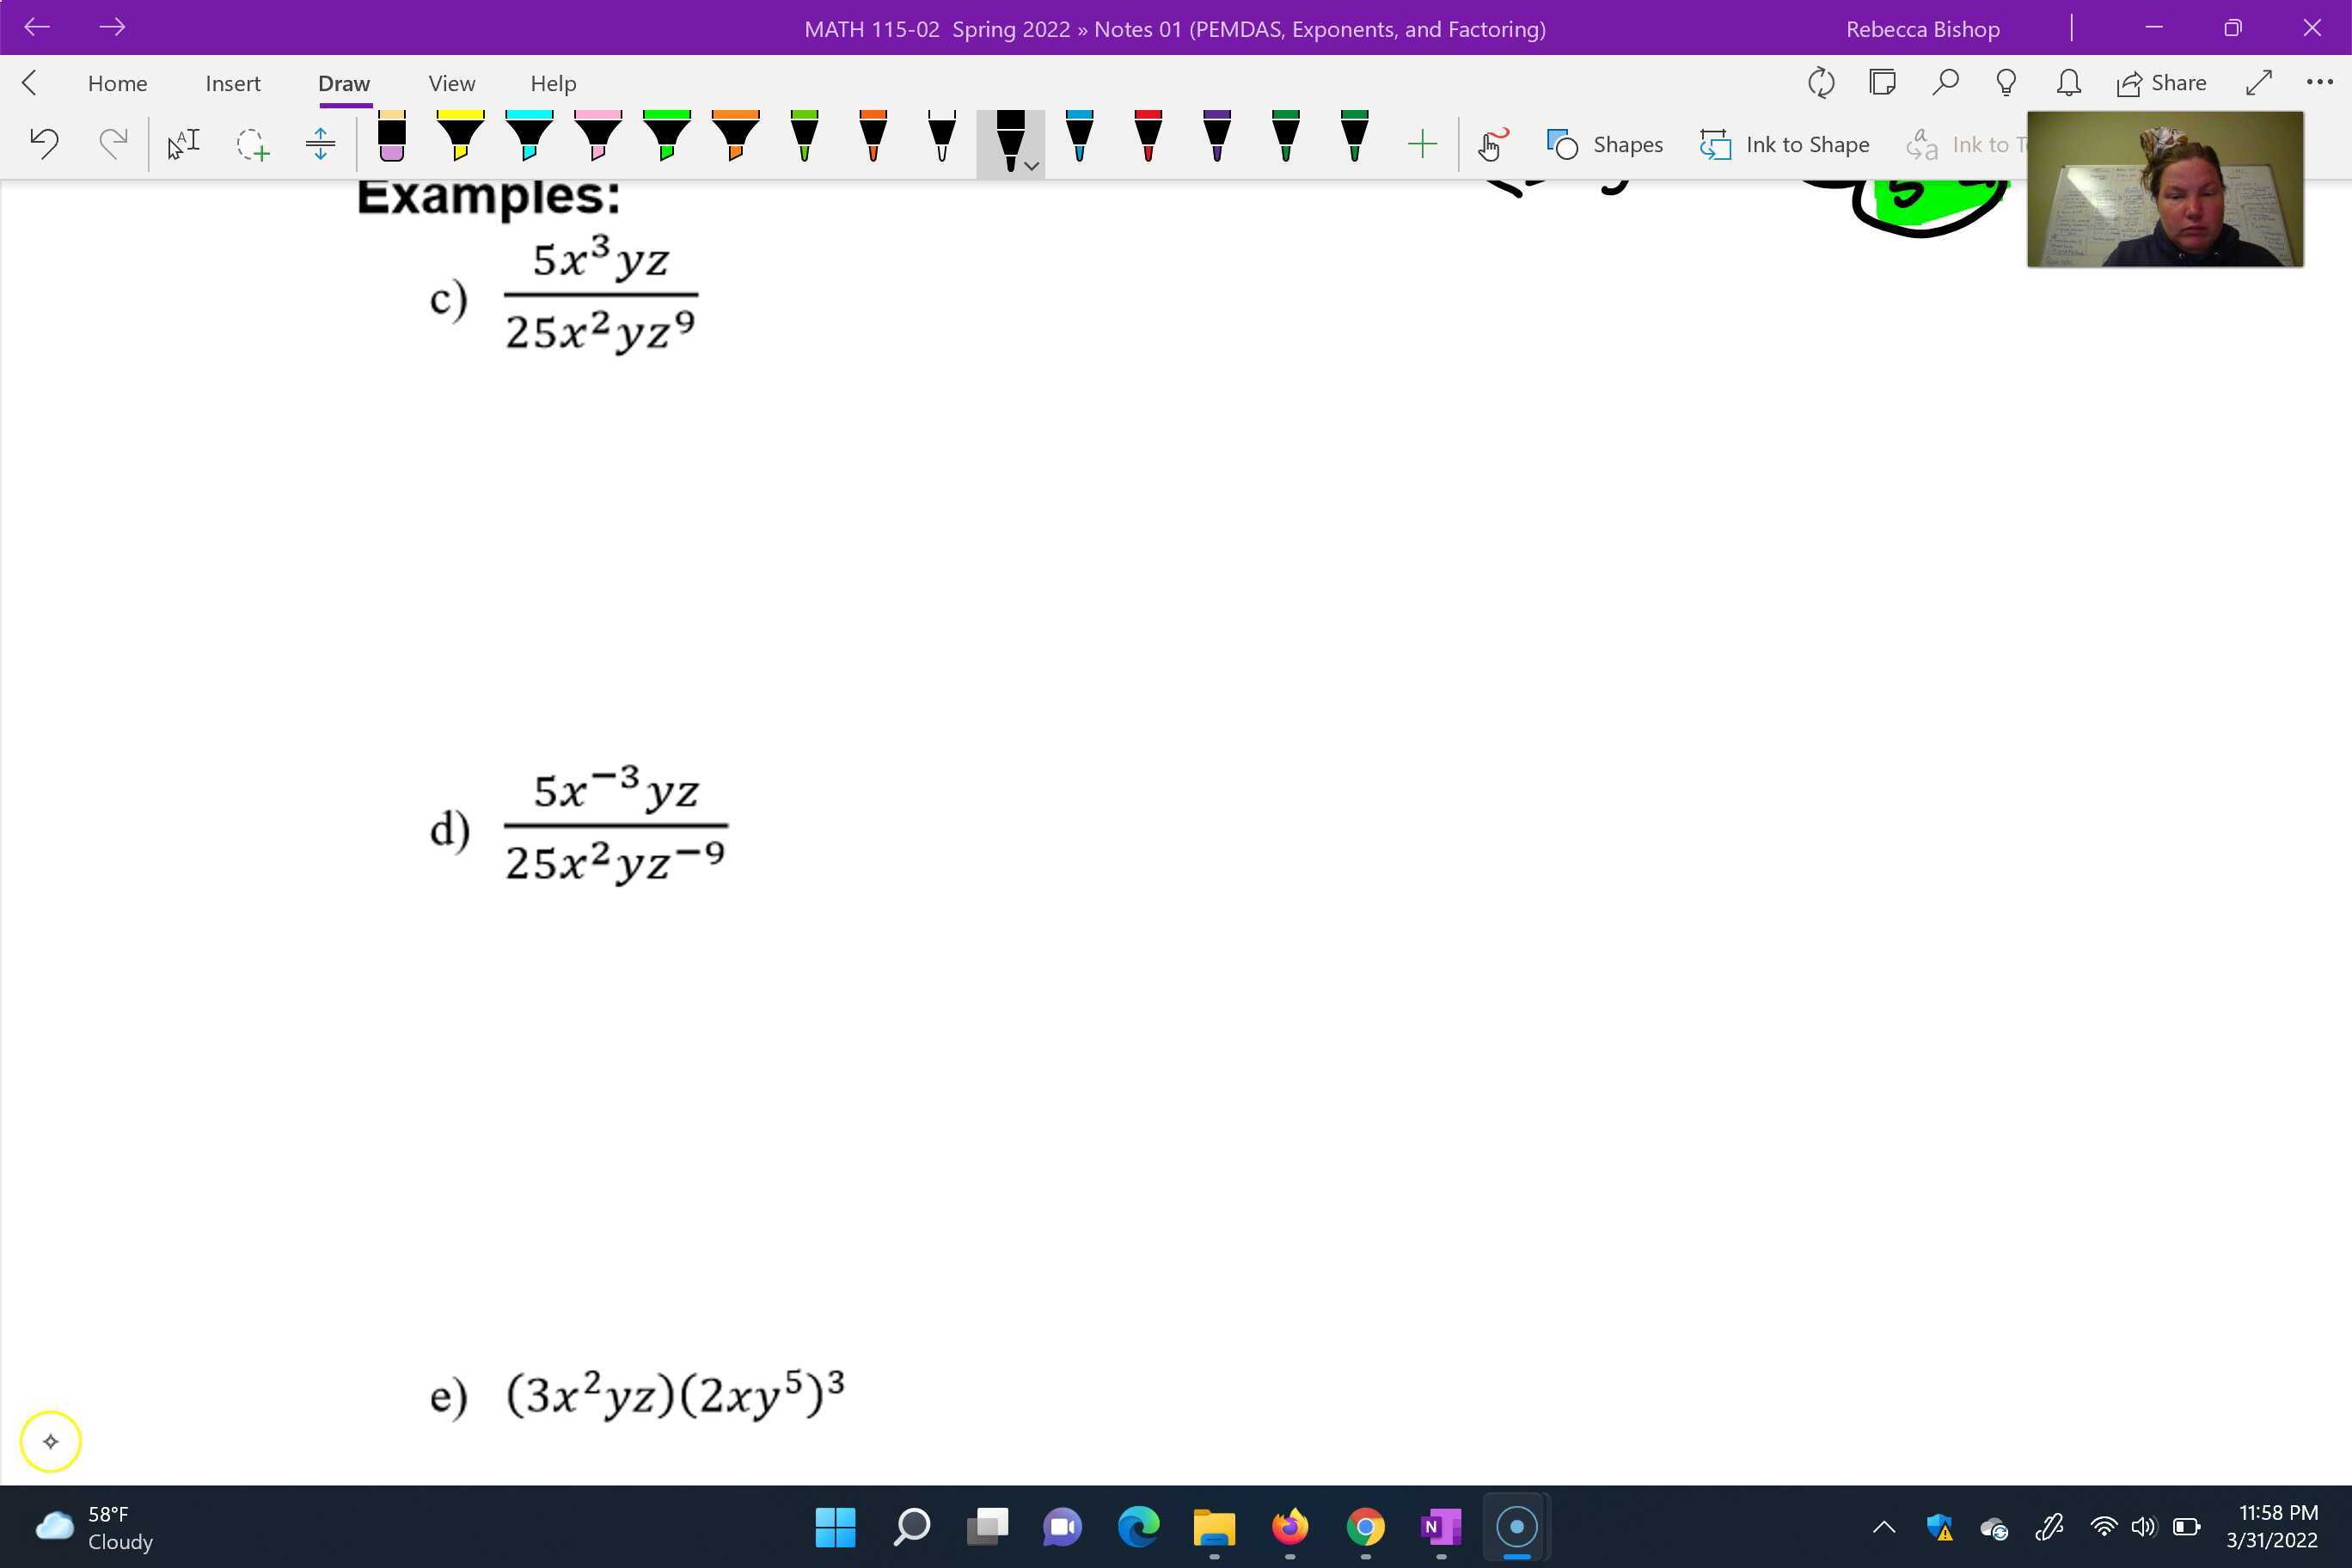Select the red pen
This screenshot has width=2352, height=1568.
[1147, 143]
